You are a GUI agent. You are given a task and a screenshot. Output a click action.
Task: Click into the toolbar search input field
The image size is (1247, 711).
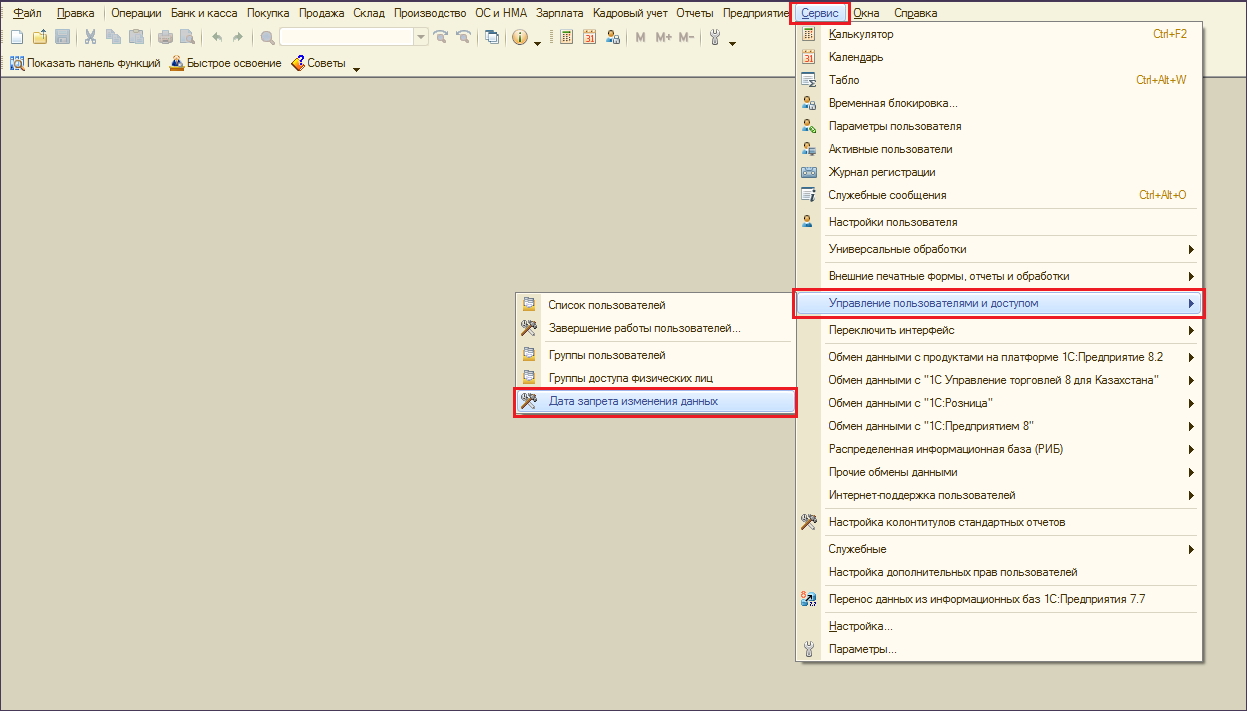click(x=346, y=38)
